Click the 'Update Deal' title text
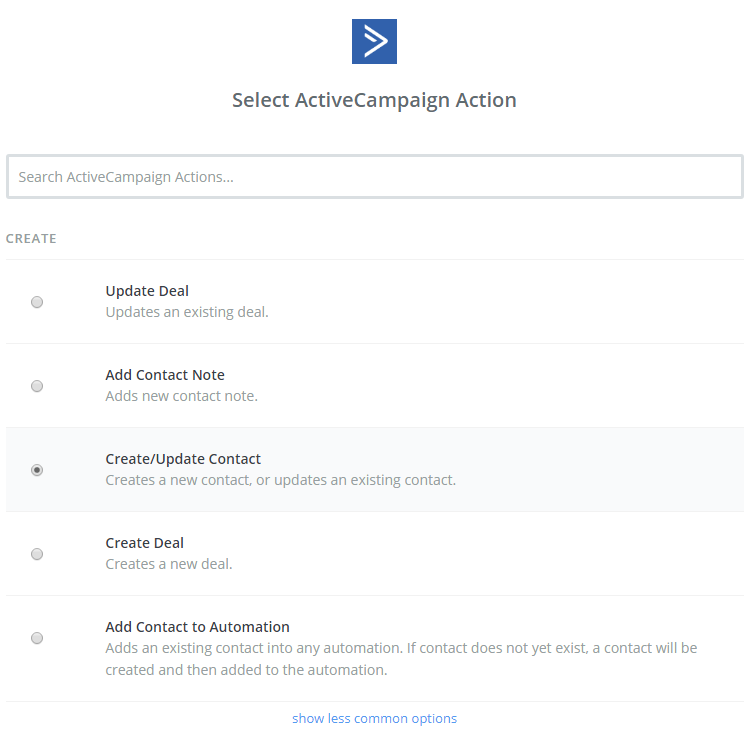Image resolution: width=756 pixels, height=732 pixels. pyautogui.click(x=147, y=291)
